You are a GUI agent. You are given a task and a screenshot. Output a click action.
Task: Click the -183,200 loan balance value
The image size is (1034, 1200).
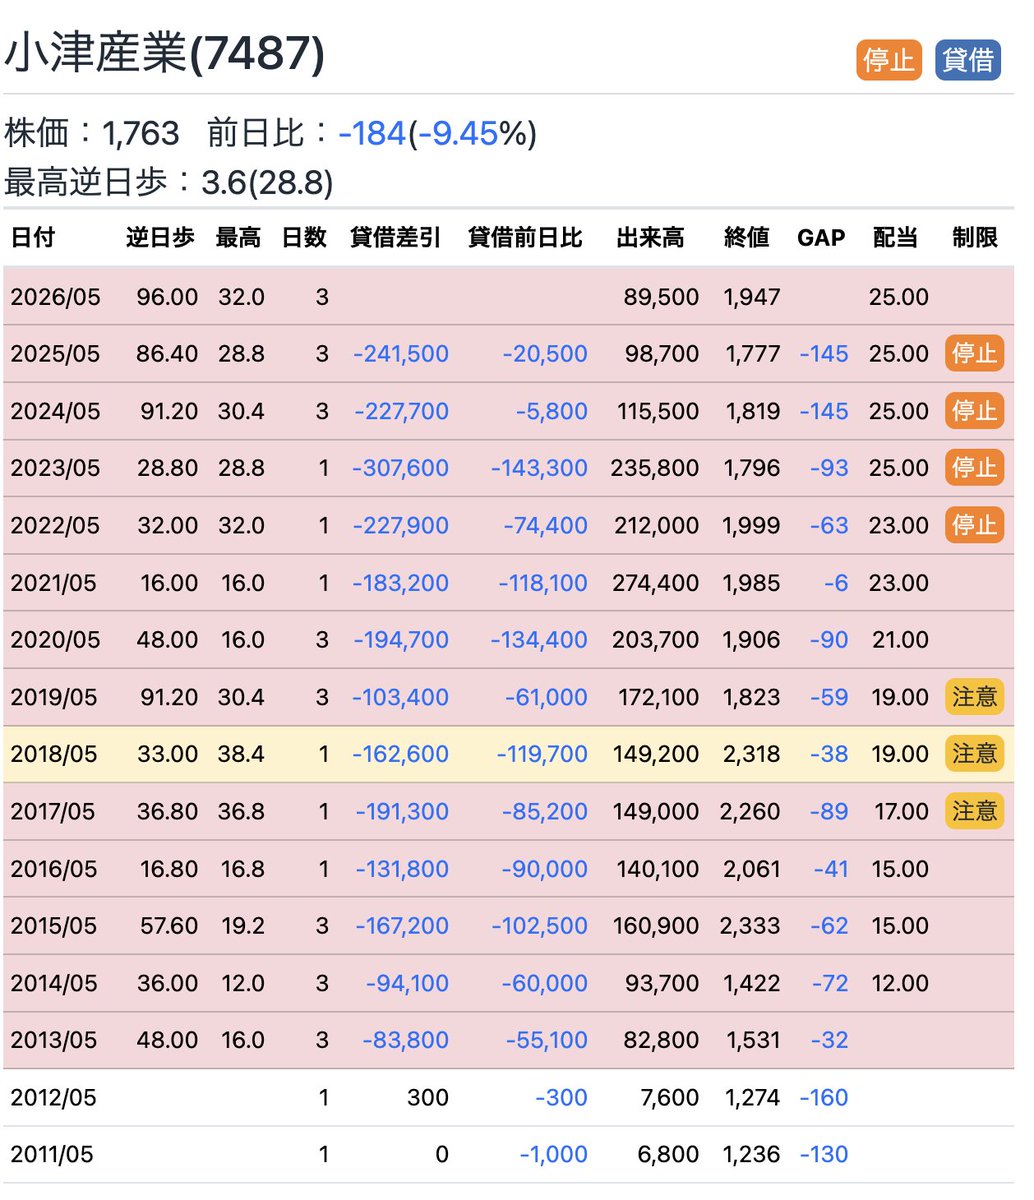pyautogui.click(x=400, y=583)
